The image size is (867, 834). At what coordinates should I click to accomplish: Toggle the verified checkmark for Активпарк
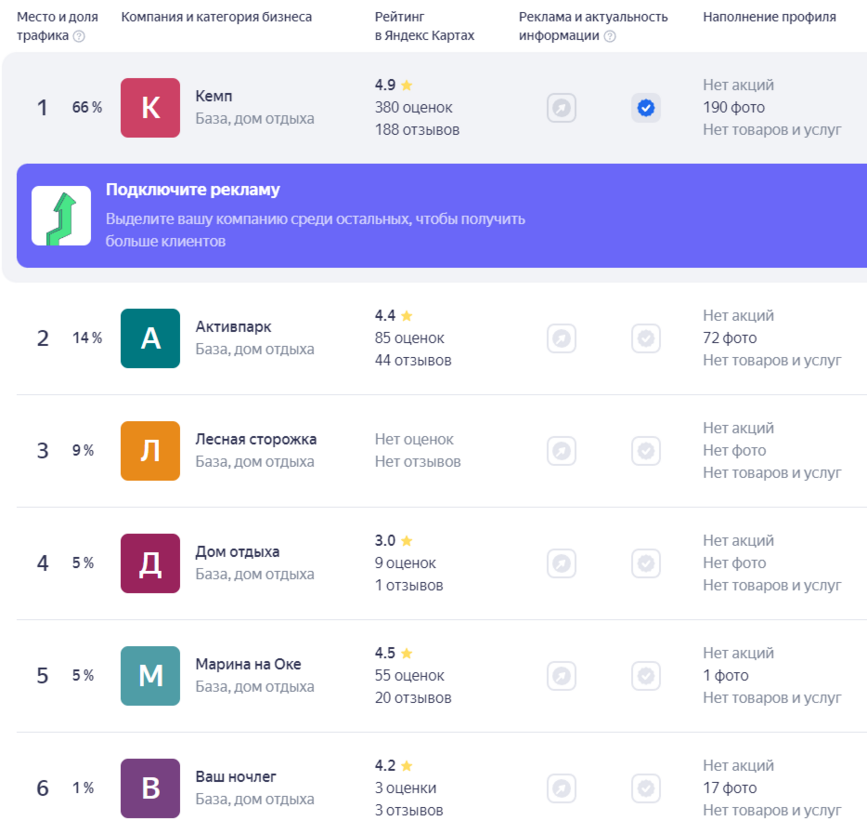(646, 338)
